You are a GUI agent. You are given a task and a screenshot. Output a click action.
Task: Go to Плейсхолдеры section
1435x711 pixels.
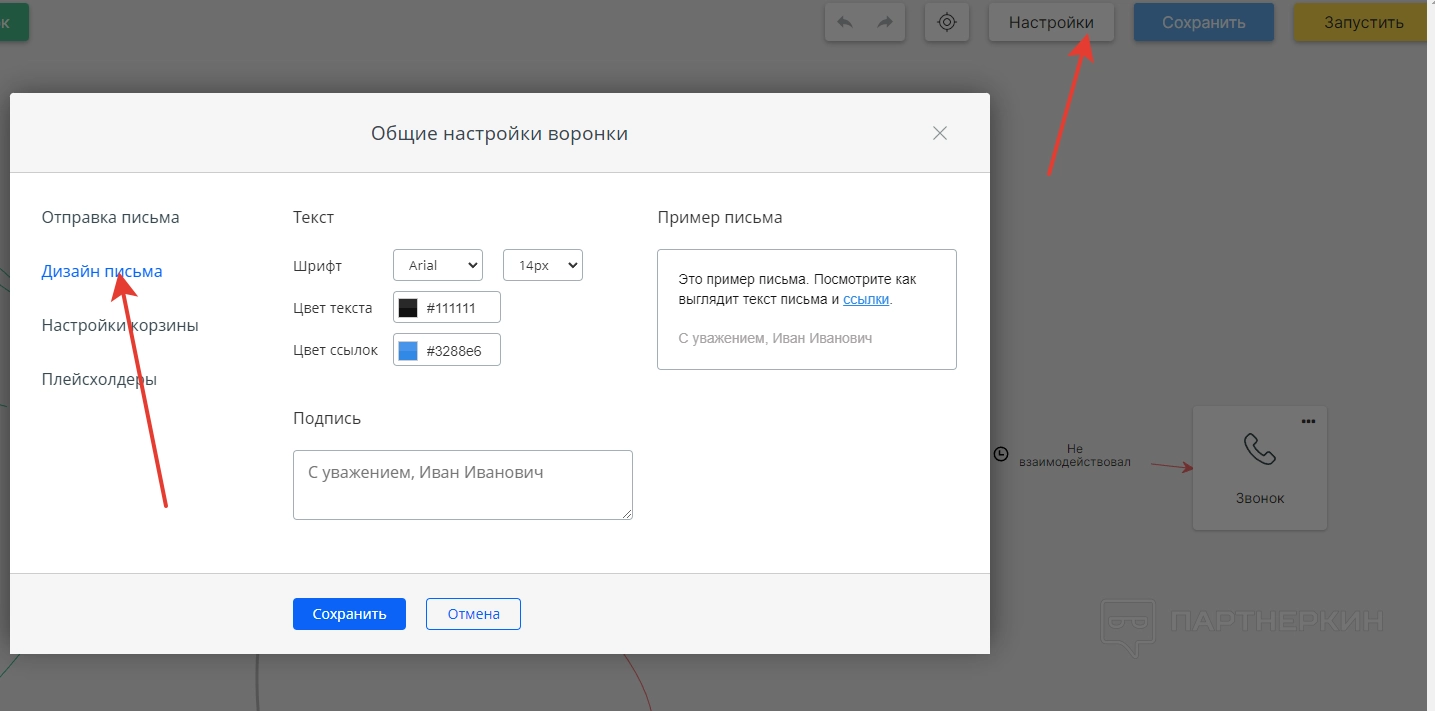coord(99,379)
